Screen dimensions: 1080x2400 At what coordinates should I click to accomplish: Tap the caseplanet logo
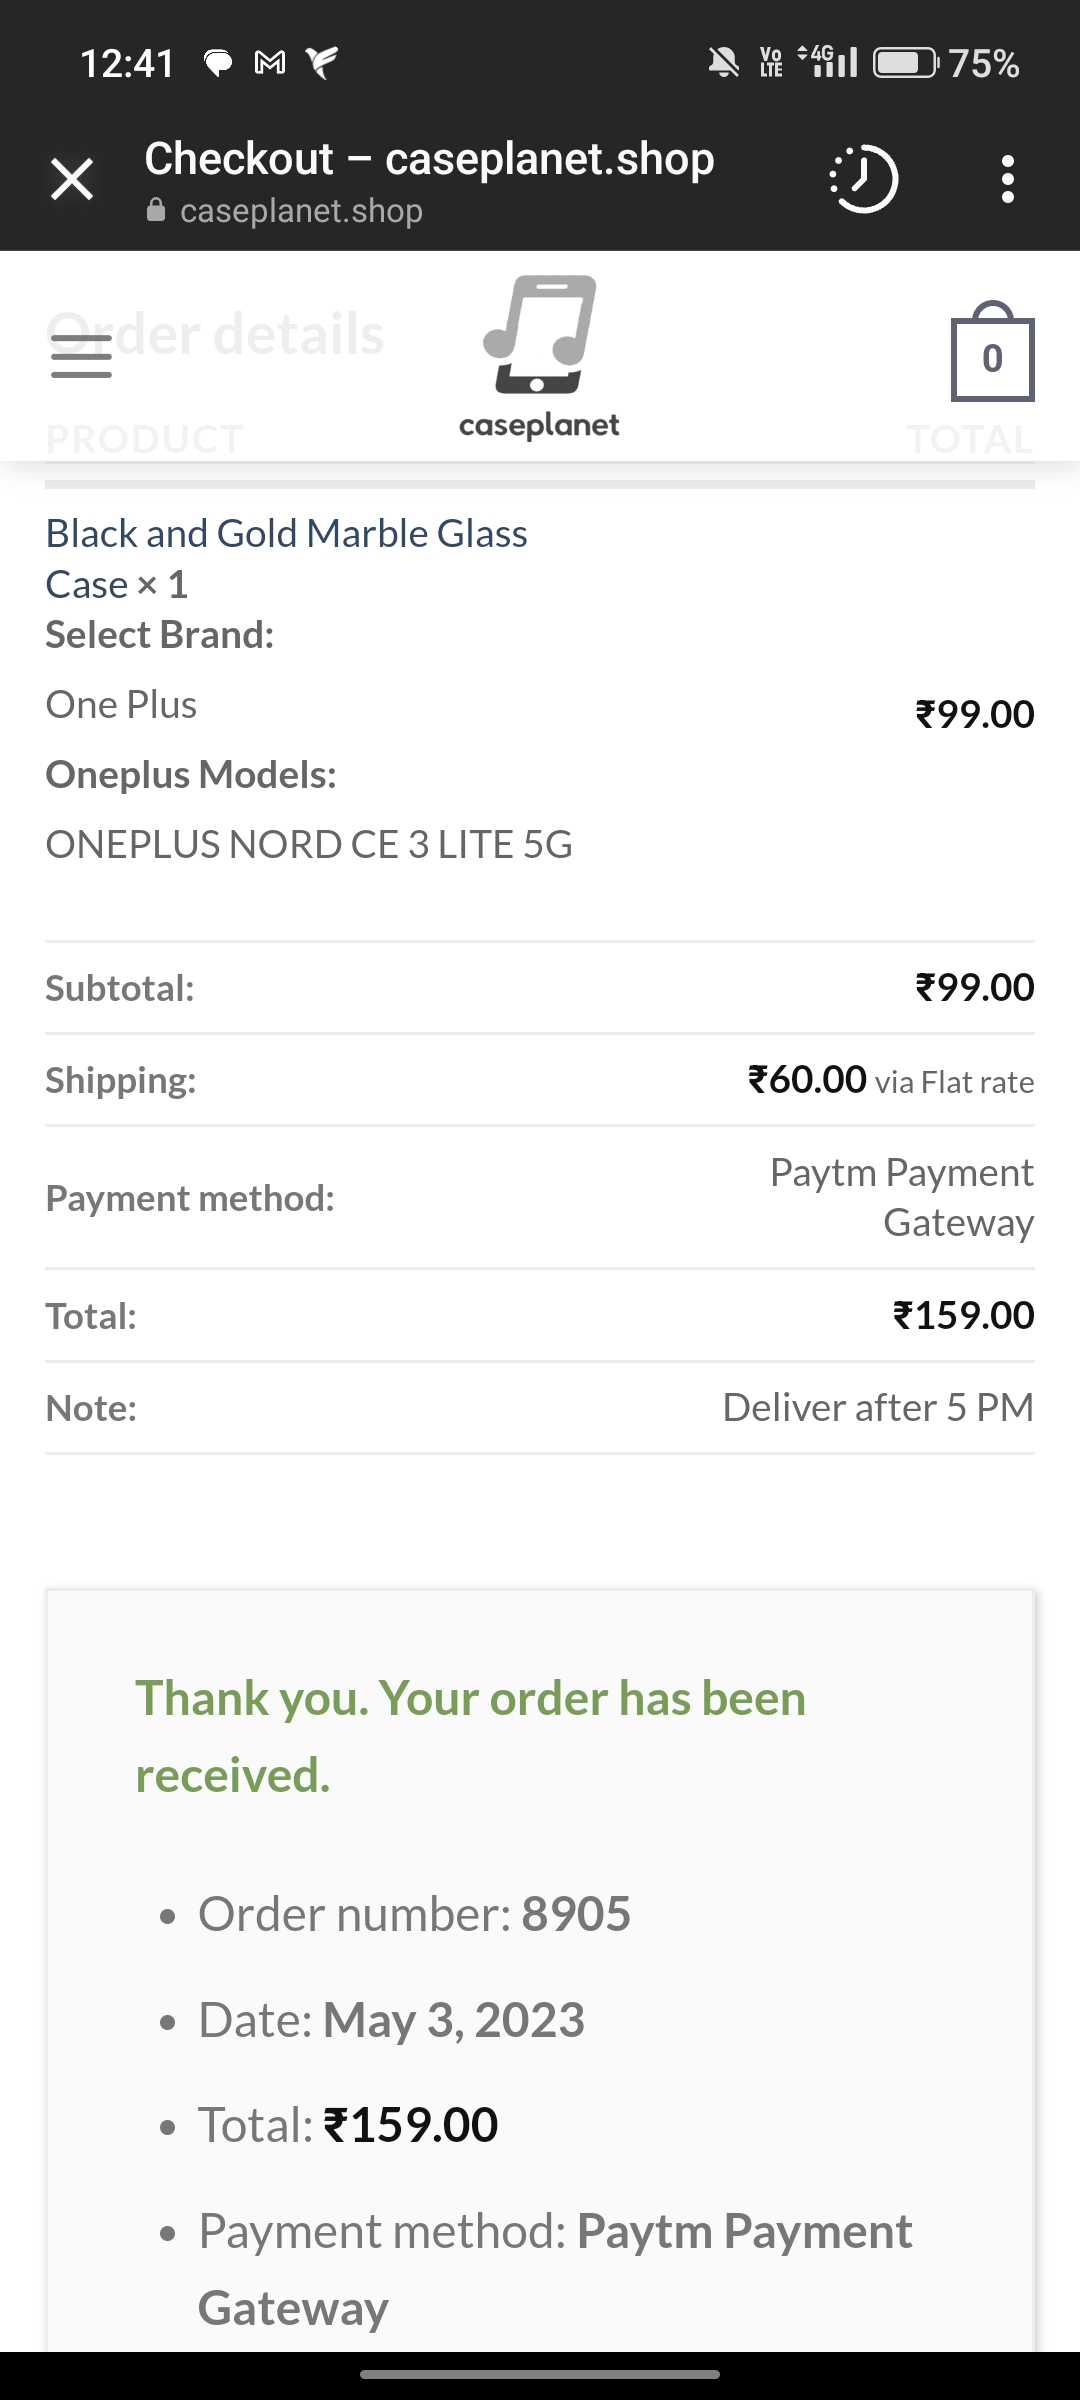pos(539,357)
